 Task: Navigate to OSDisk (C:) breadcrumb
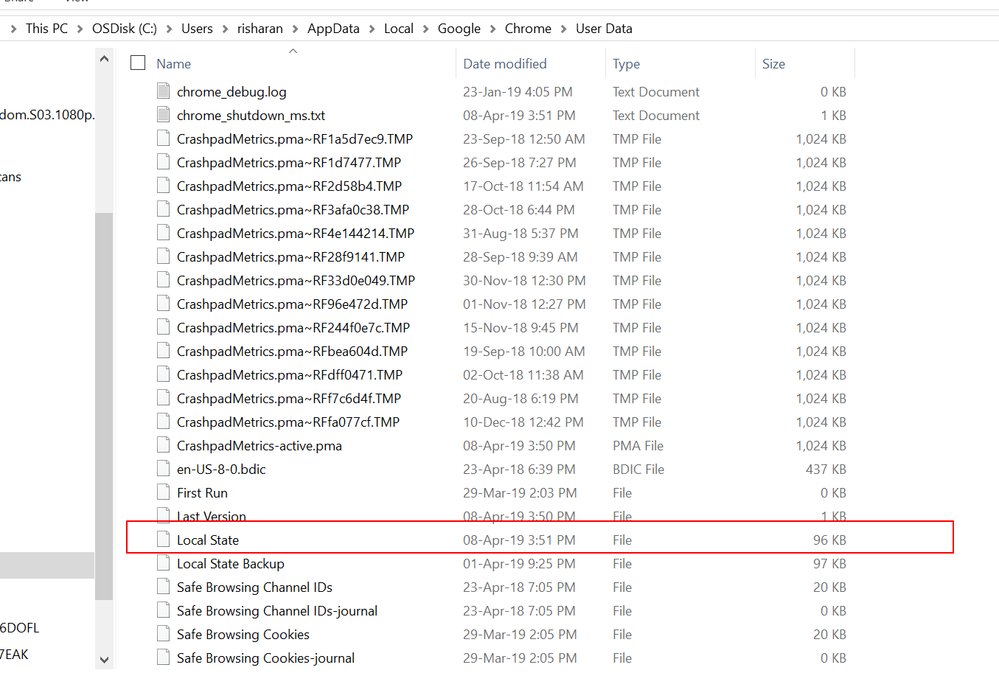[x=124, y=29]
